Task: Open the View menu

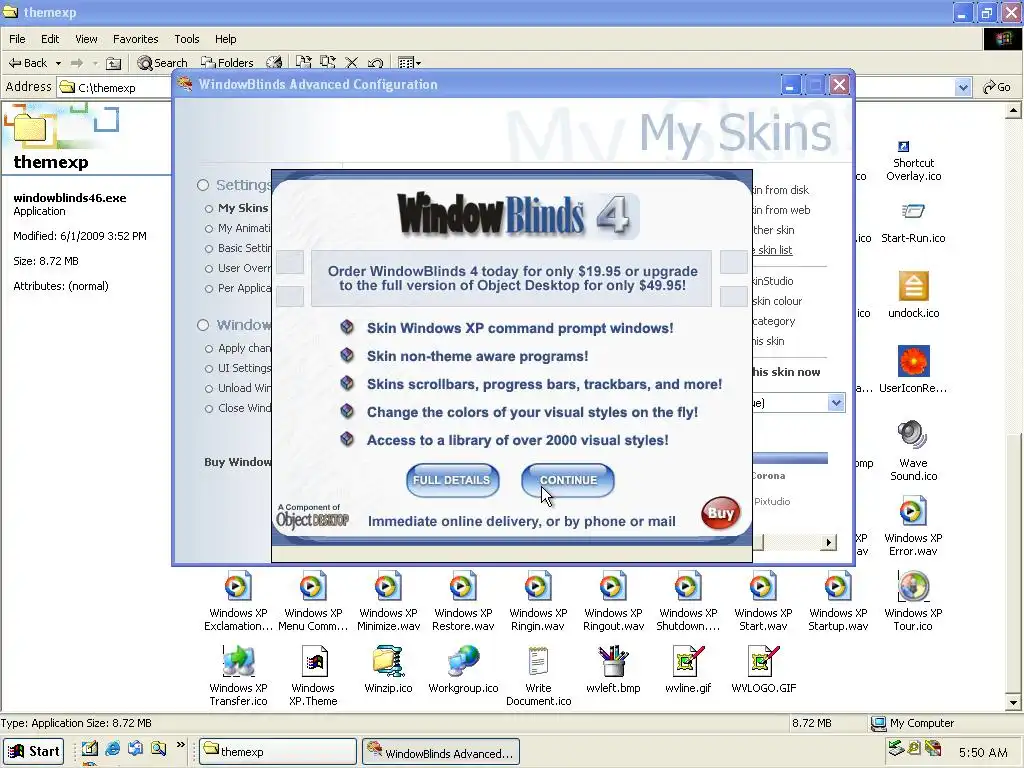Action: 86,39
